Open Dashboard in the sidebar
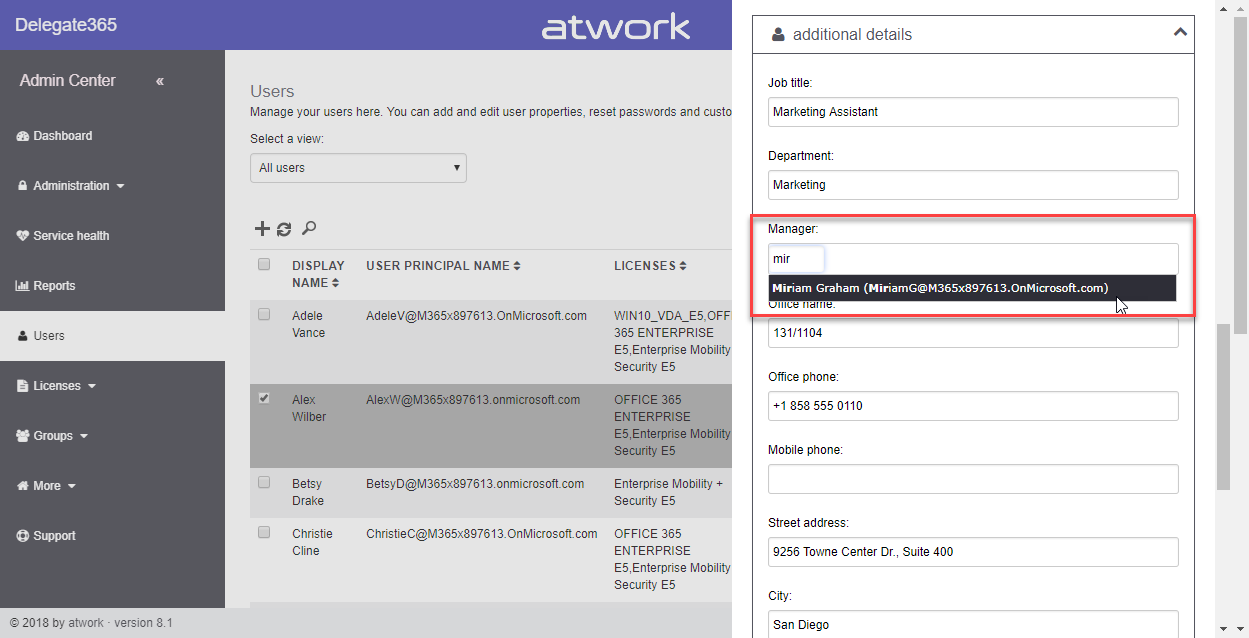1249x638 pixels. click(x=62, y=136)
